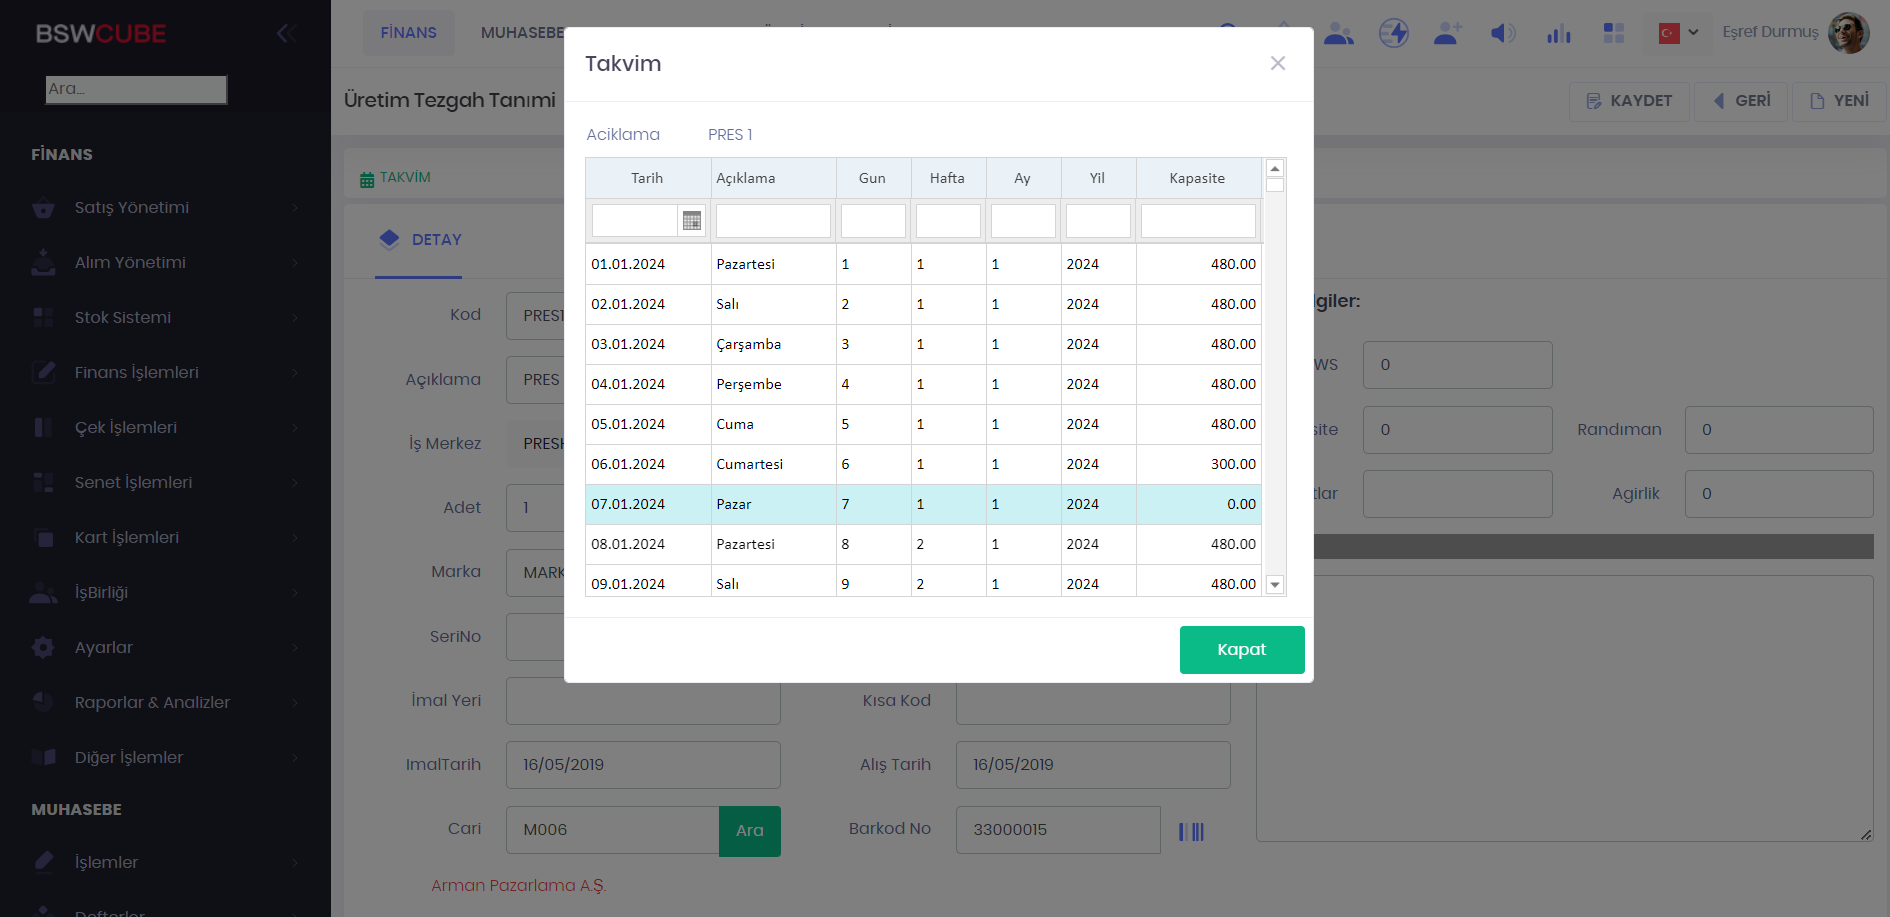
Task: Select the 07.01.2024 Pazar row
Action: click(922, 504)
